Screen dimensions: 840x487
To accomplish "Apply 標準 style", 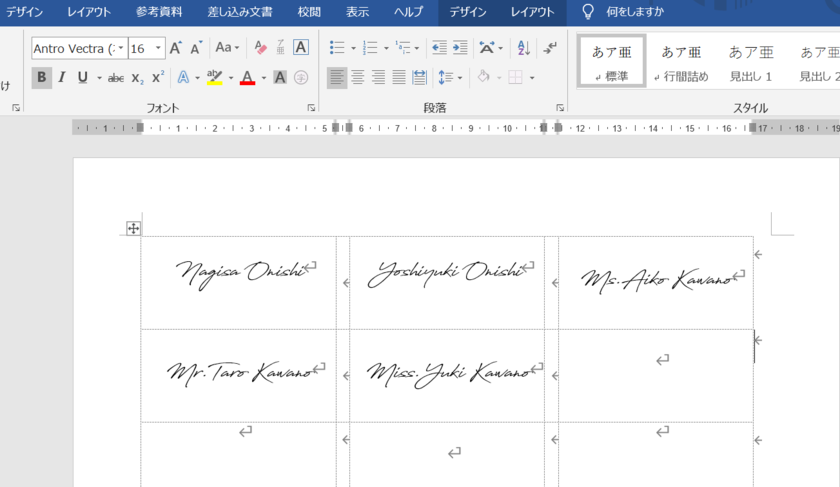I will [612, 61].
